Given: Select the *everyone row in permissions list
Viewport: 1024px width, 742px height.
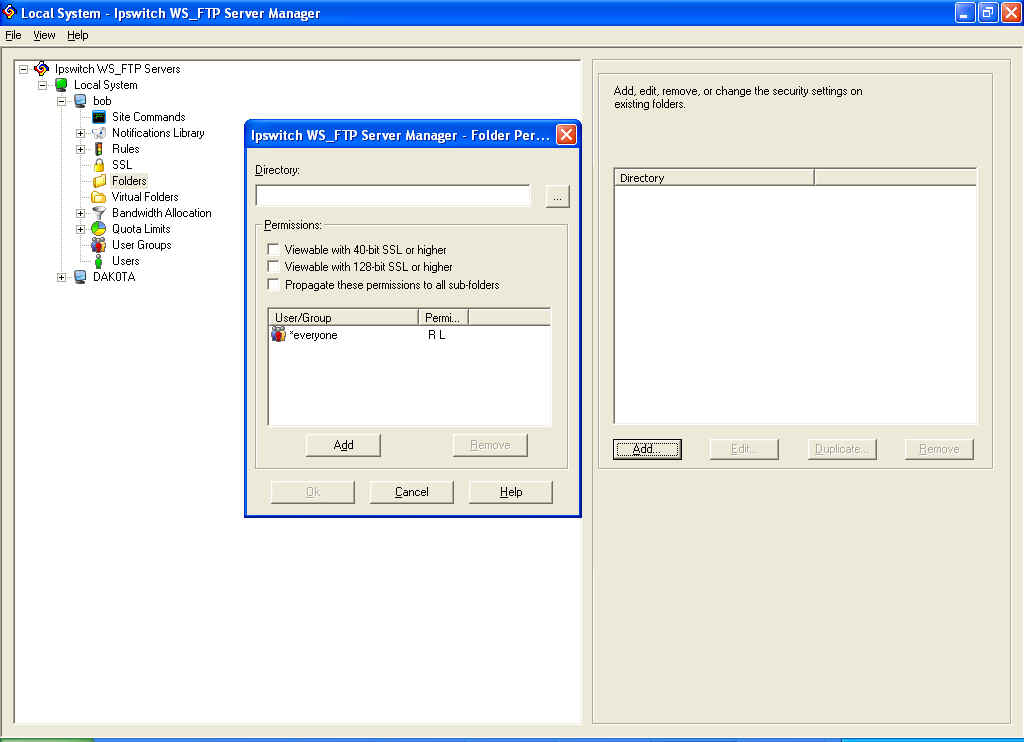Looking at the screenshot, I should pos(409,335).
